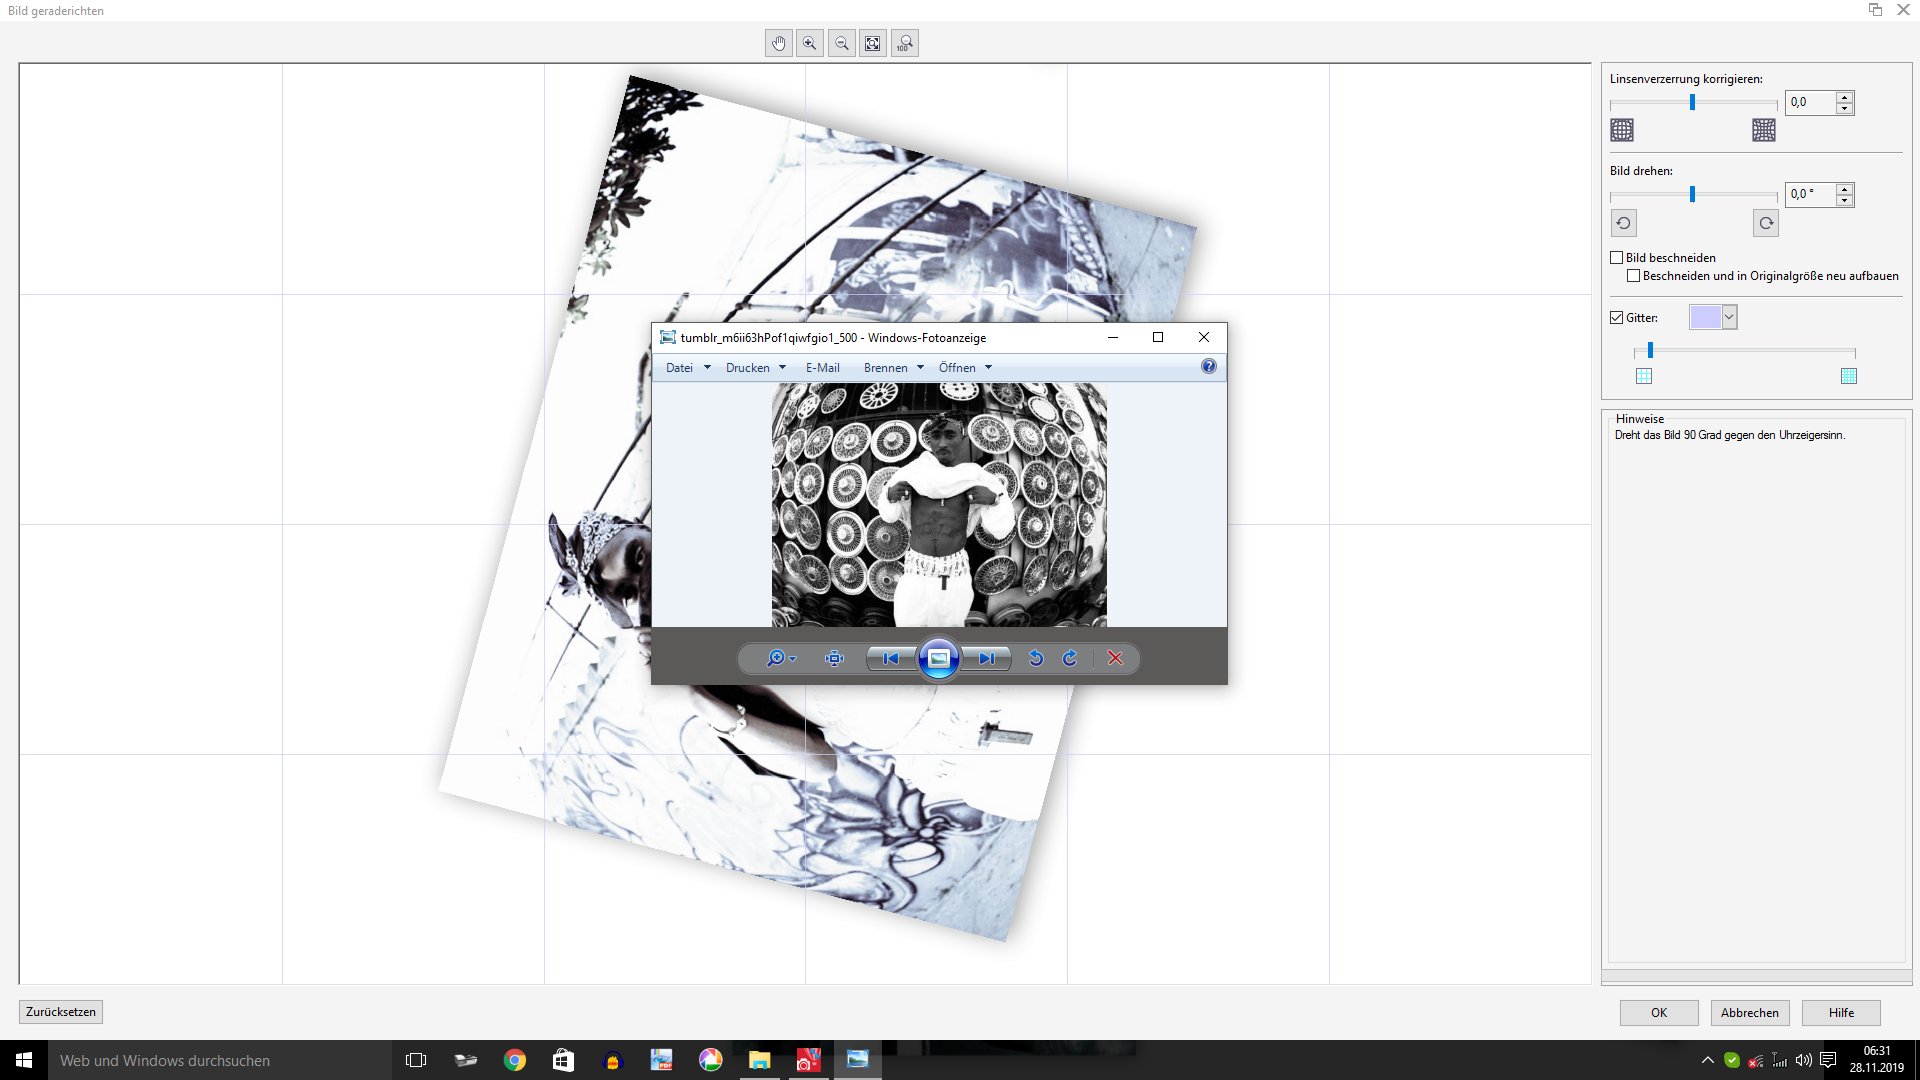
Task: Click the taskbar search box
Action: pos(220,1060)
